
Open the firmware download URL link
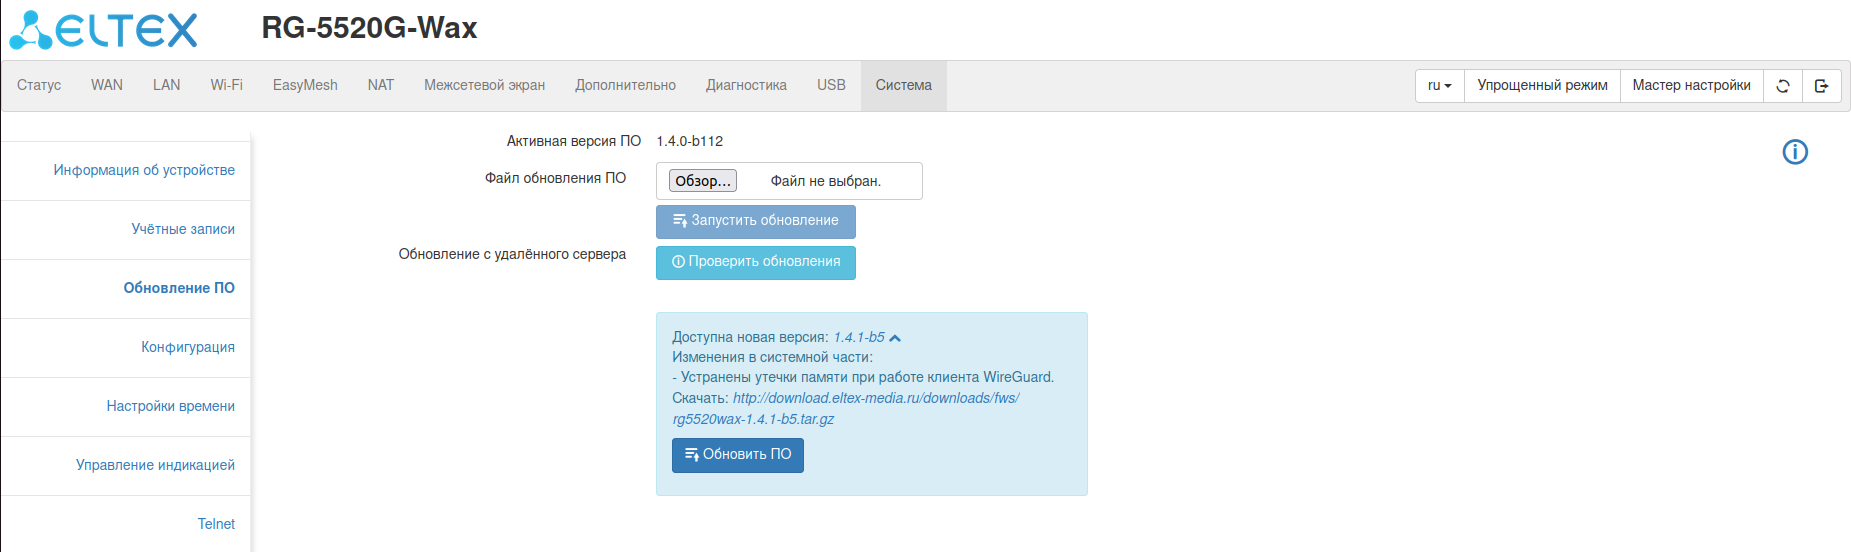(846, 409)
